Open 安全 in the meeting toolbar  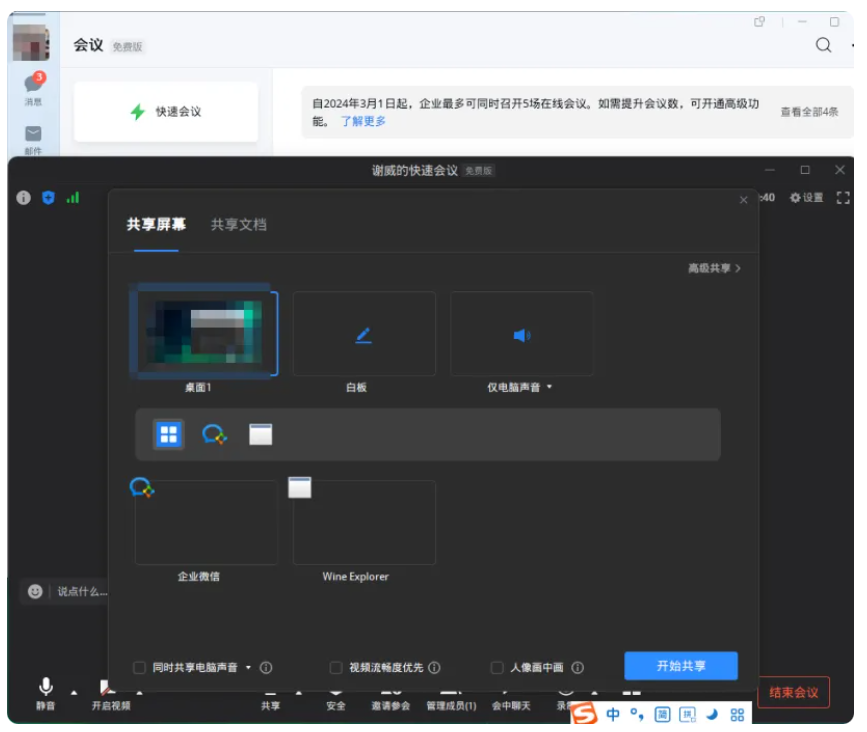tap(336, 701)
